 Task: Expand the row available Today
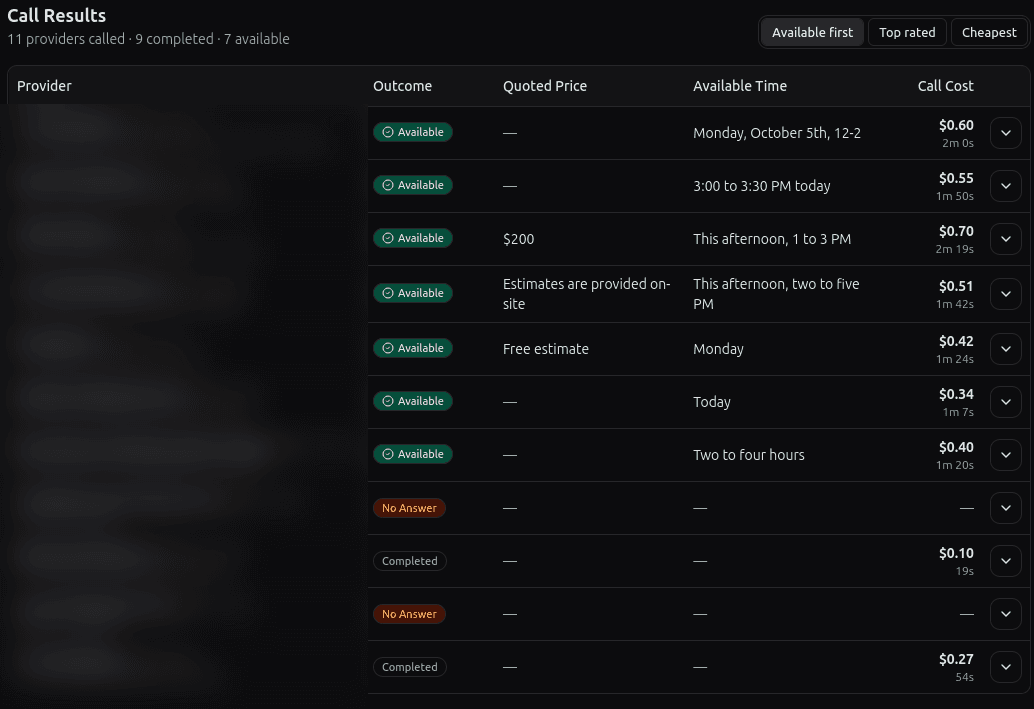tap(1006, 402)
